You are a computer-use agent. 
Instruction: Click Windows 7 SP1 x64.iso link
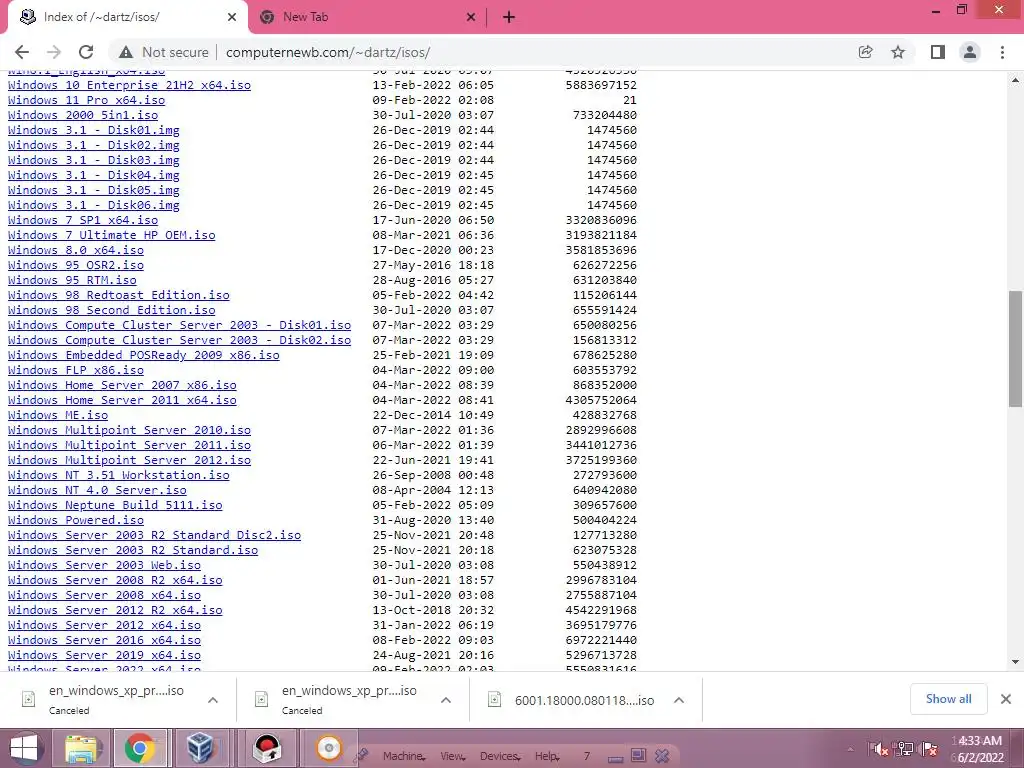coord(83,220)
